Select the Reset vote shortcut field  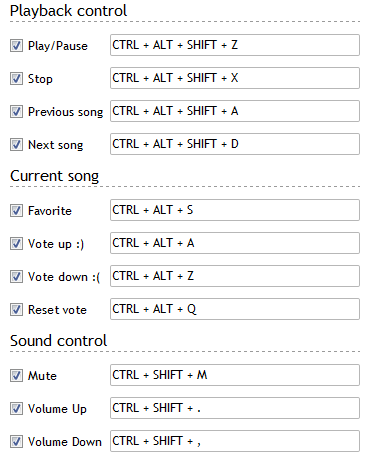235,309
